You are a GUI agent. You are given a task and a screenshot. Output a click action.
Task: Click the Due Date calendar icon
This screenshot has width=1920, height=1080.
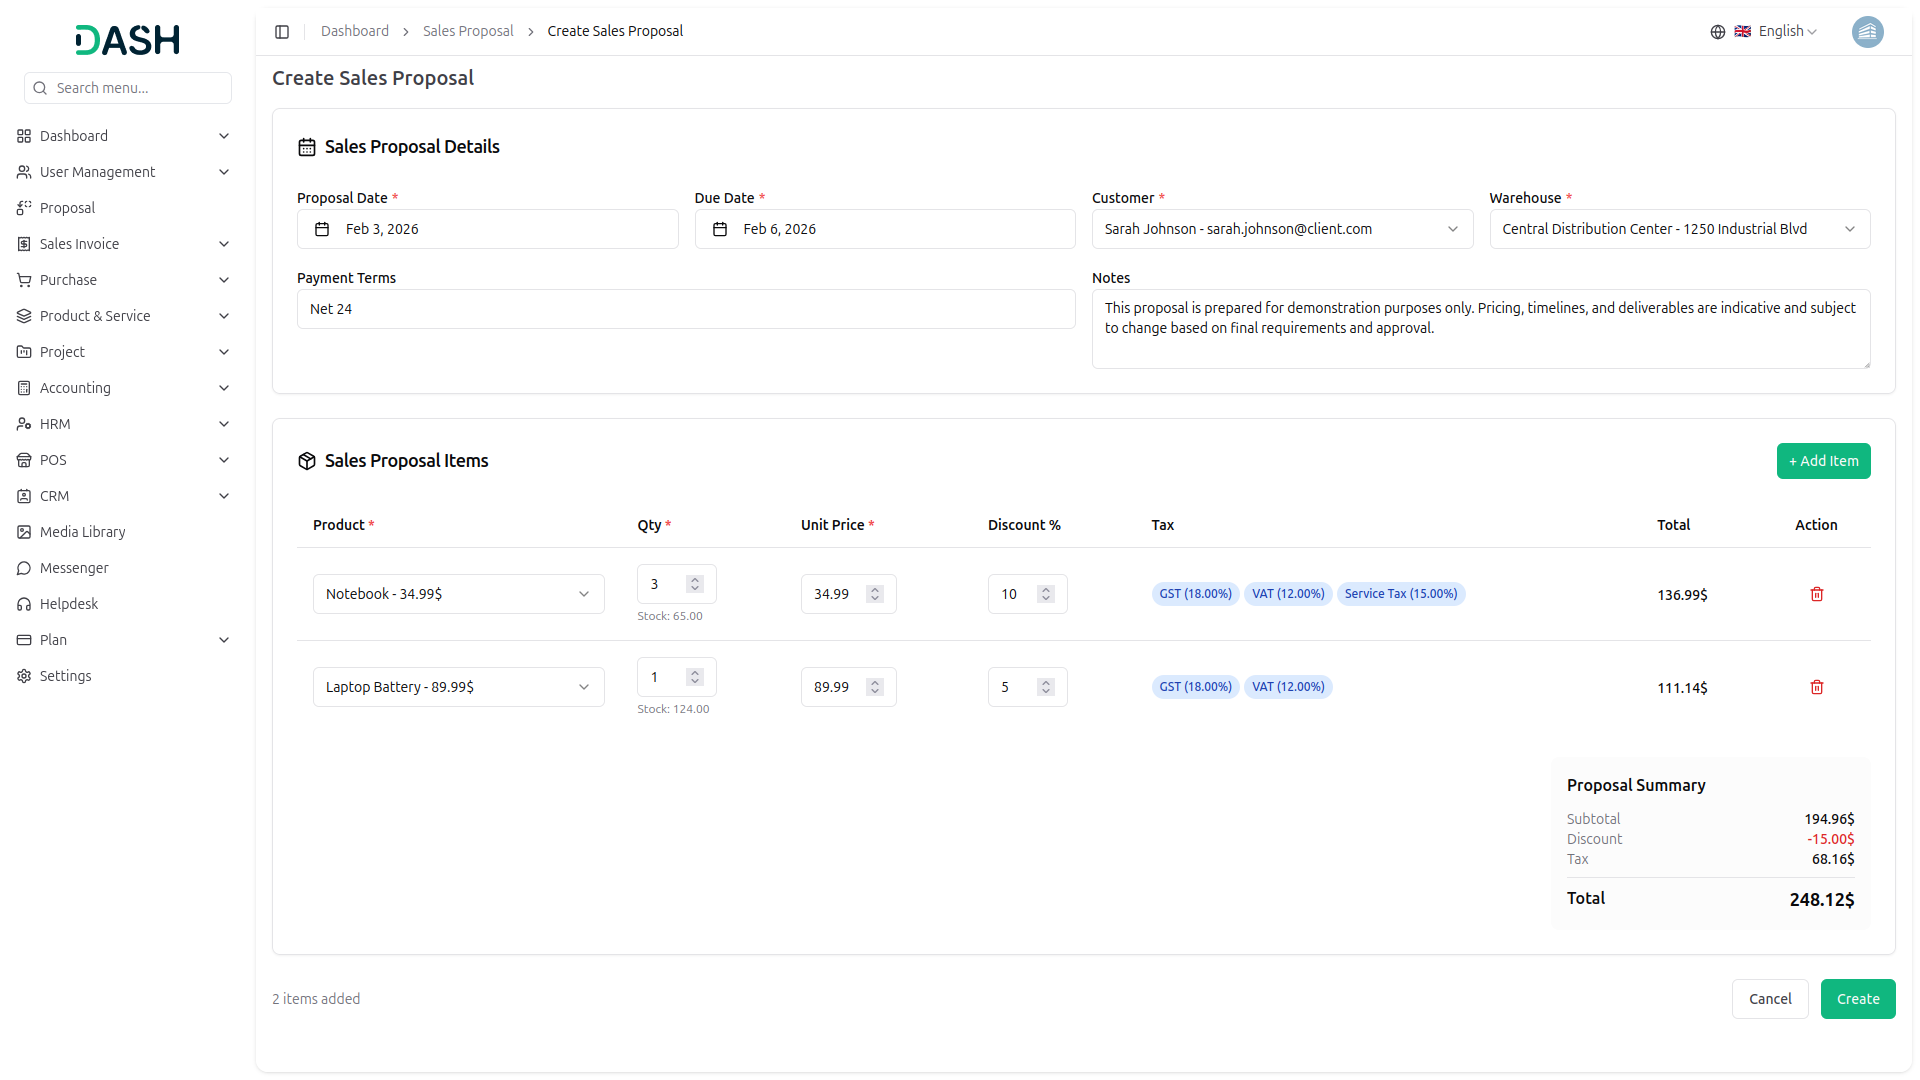click(719, 229)
